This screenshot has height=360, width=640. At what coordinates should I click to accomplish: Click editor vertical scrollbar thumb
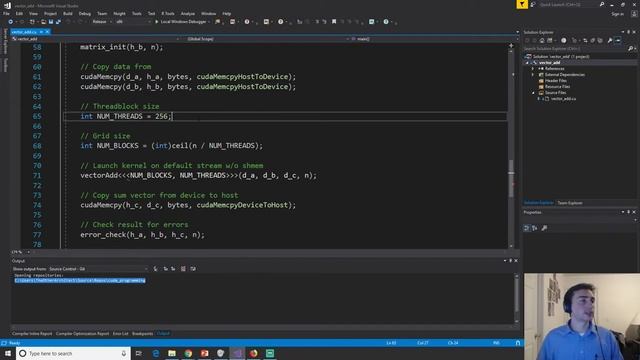coord(511,178)
